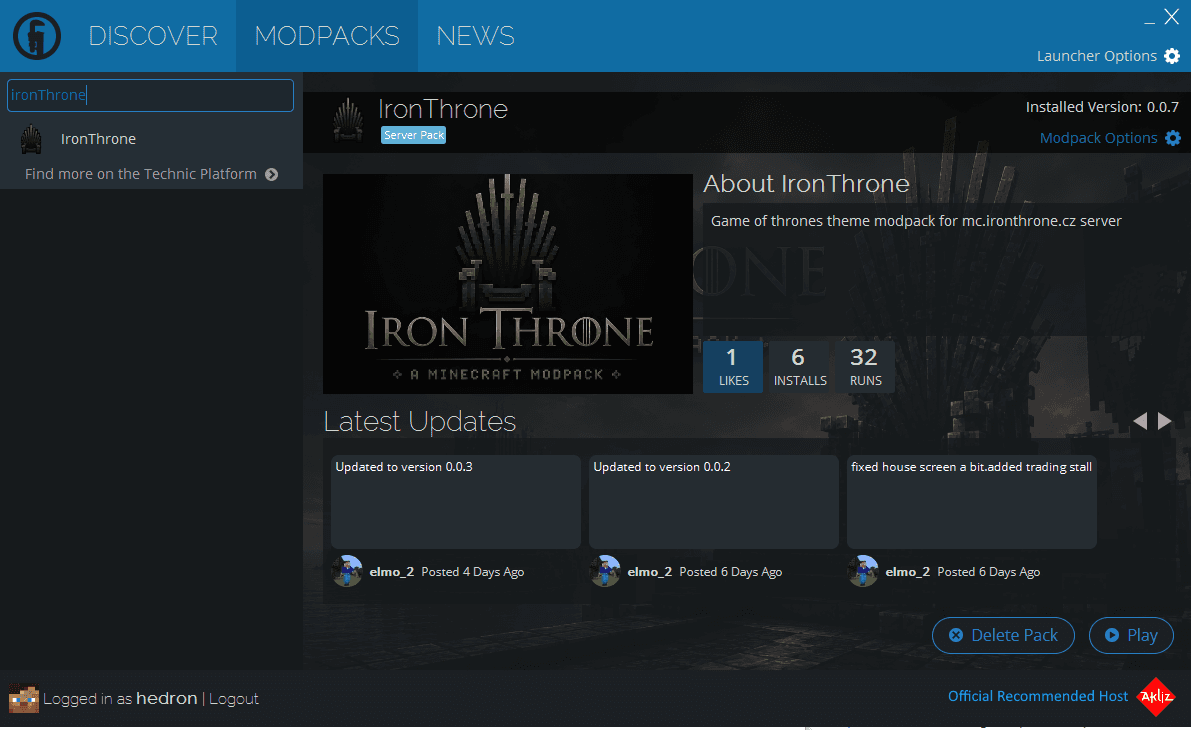Screen dimensions: 1191x730
Task: Click the arrow icon next to Technic Platform
Action: point(271,175)
